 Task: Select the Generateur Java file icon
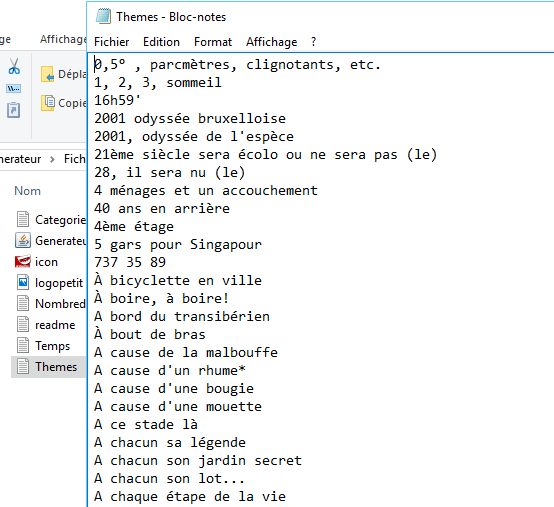(23, 241)
